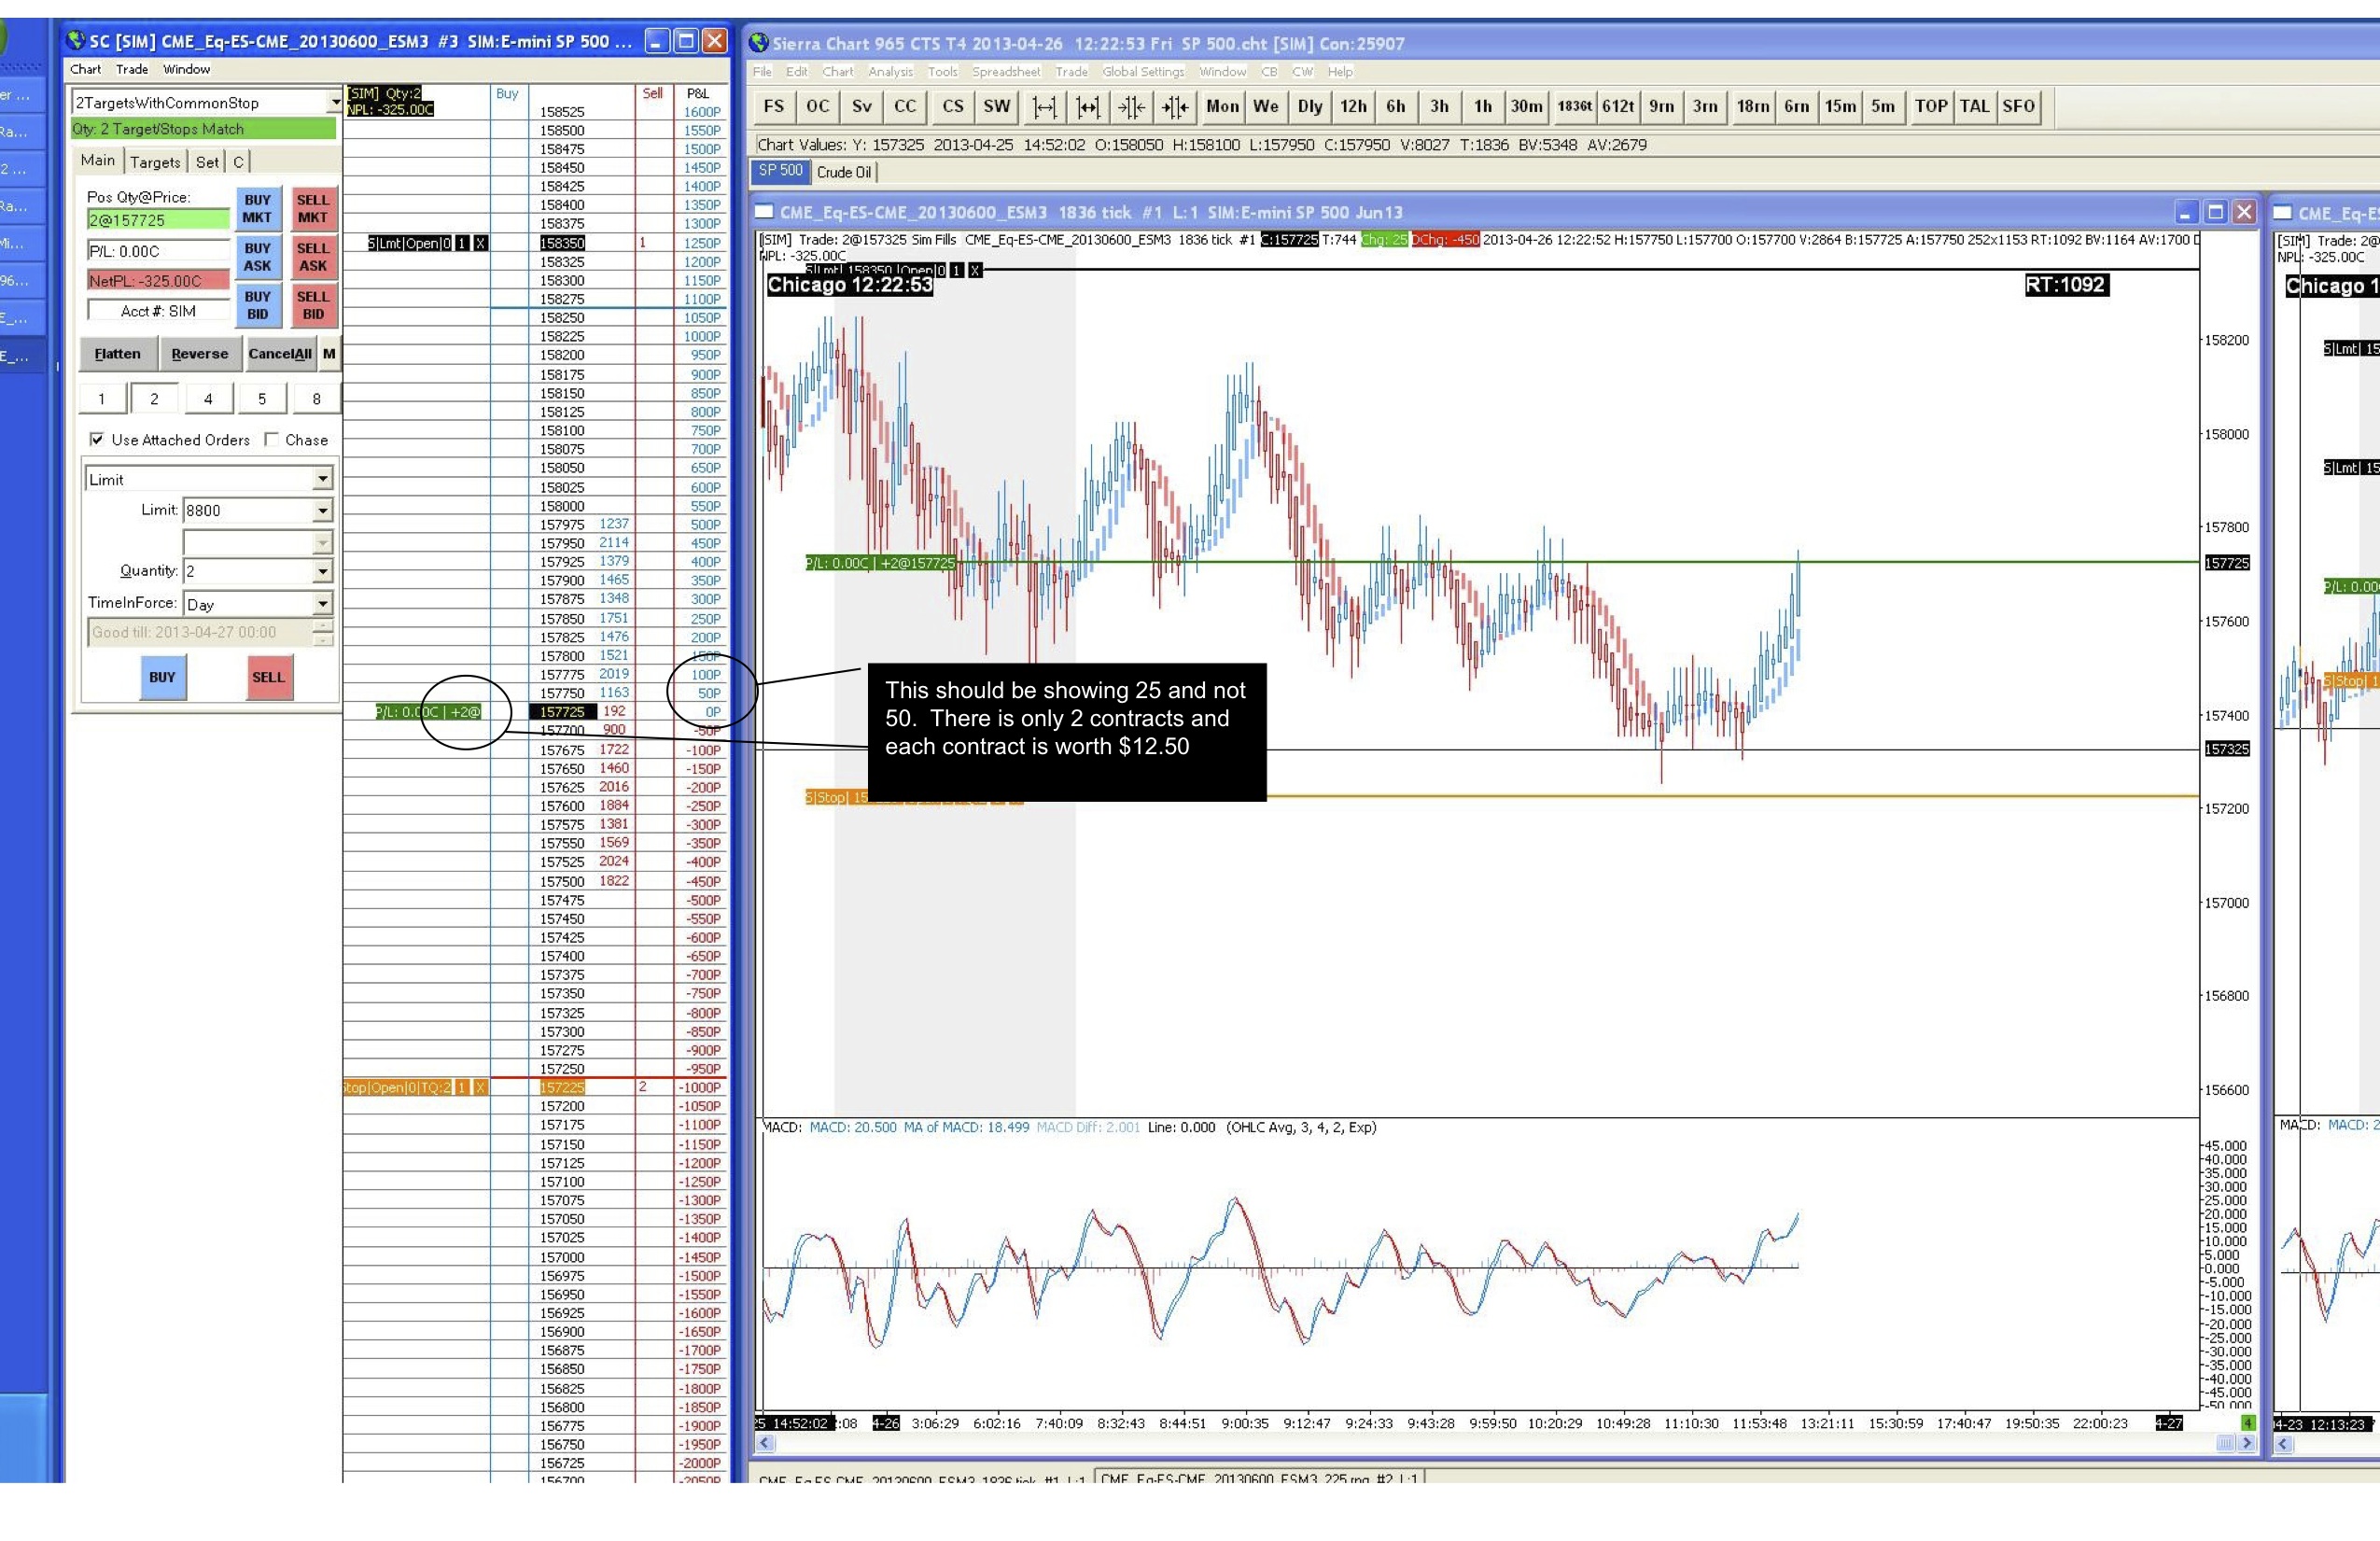The width and height of the screenshot is (2380, 1541).
Task: Open the Crude Oil chartbook tab
Action: click(843, 172)
